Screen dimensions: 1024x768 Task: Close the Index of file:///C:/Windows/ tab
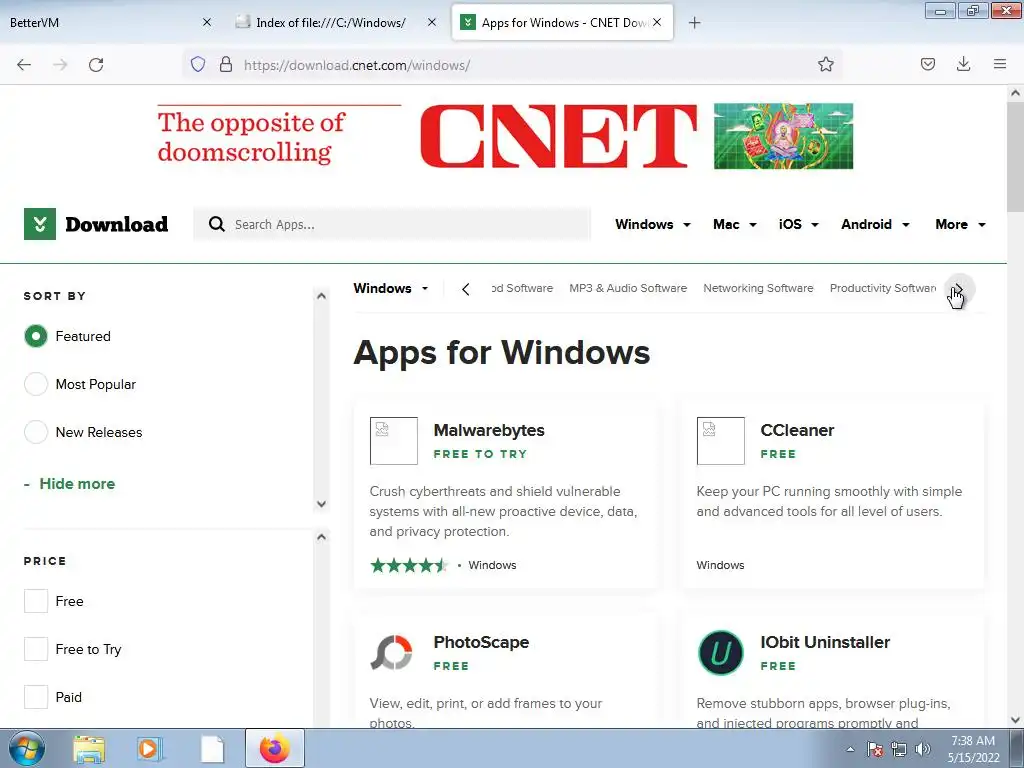(x=432, y=22)
